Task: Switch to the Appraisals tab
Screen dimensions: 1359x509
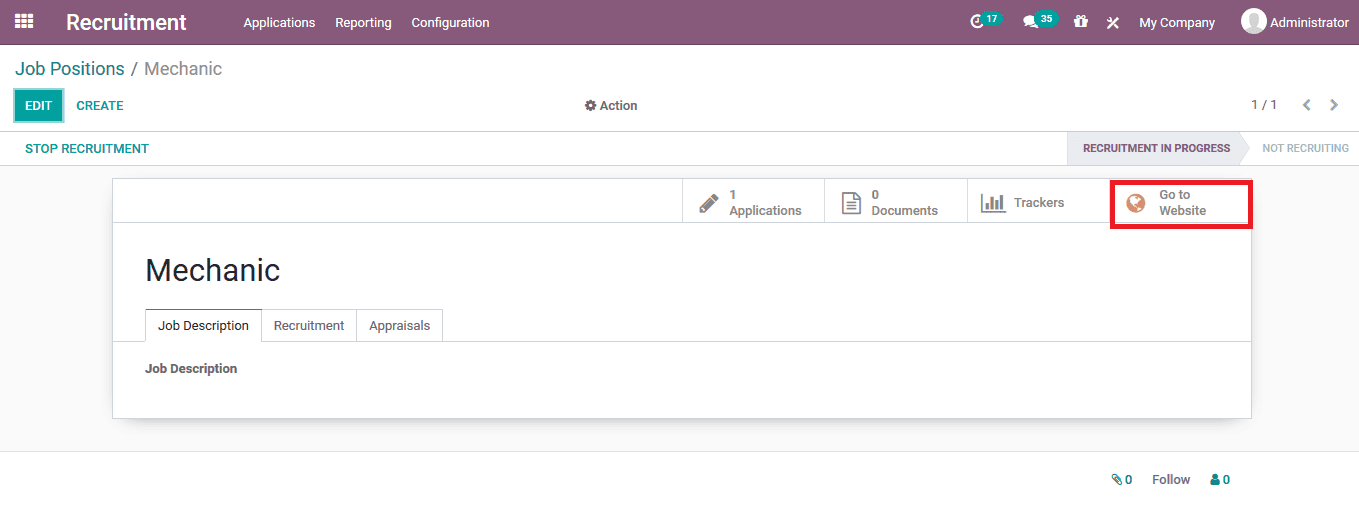Action: [399, 325]
